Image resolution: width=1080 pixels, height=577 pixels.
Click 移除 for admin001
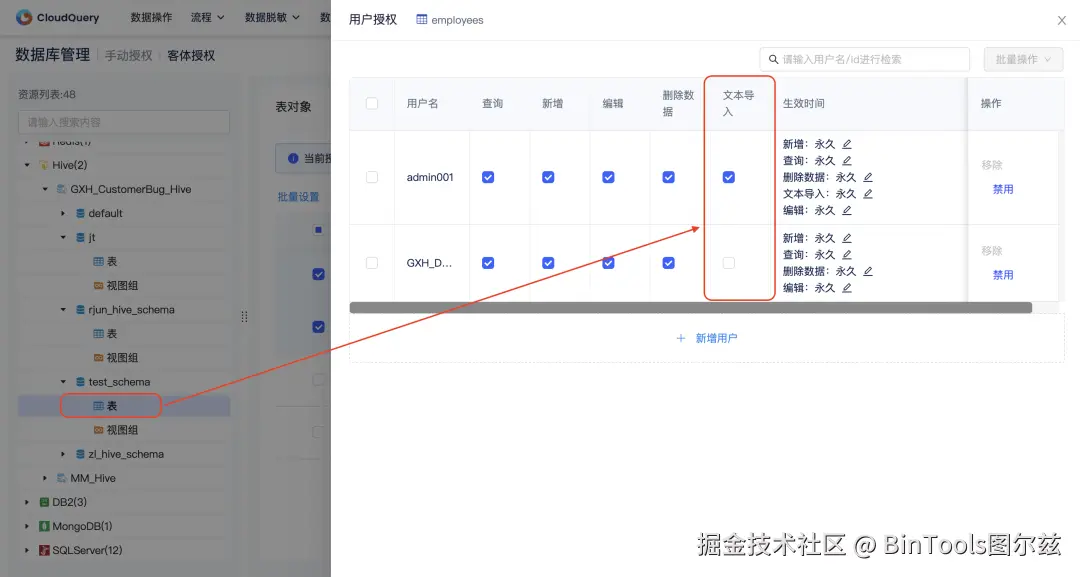(x=992, y=165)
